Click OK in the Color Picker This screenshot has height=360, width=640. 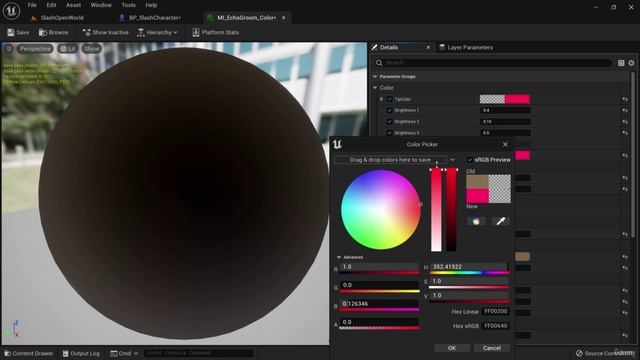(452, 348)
